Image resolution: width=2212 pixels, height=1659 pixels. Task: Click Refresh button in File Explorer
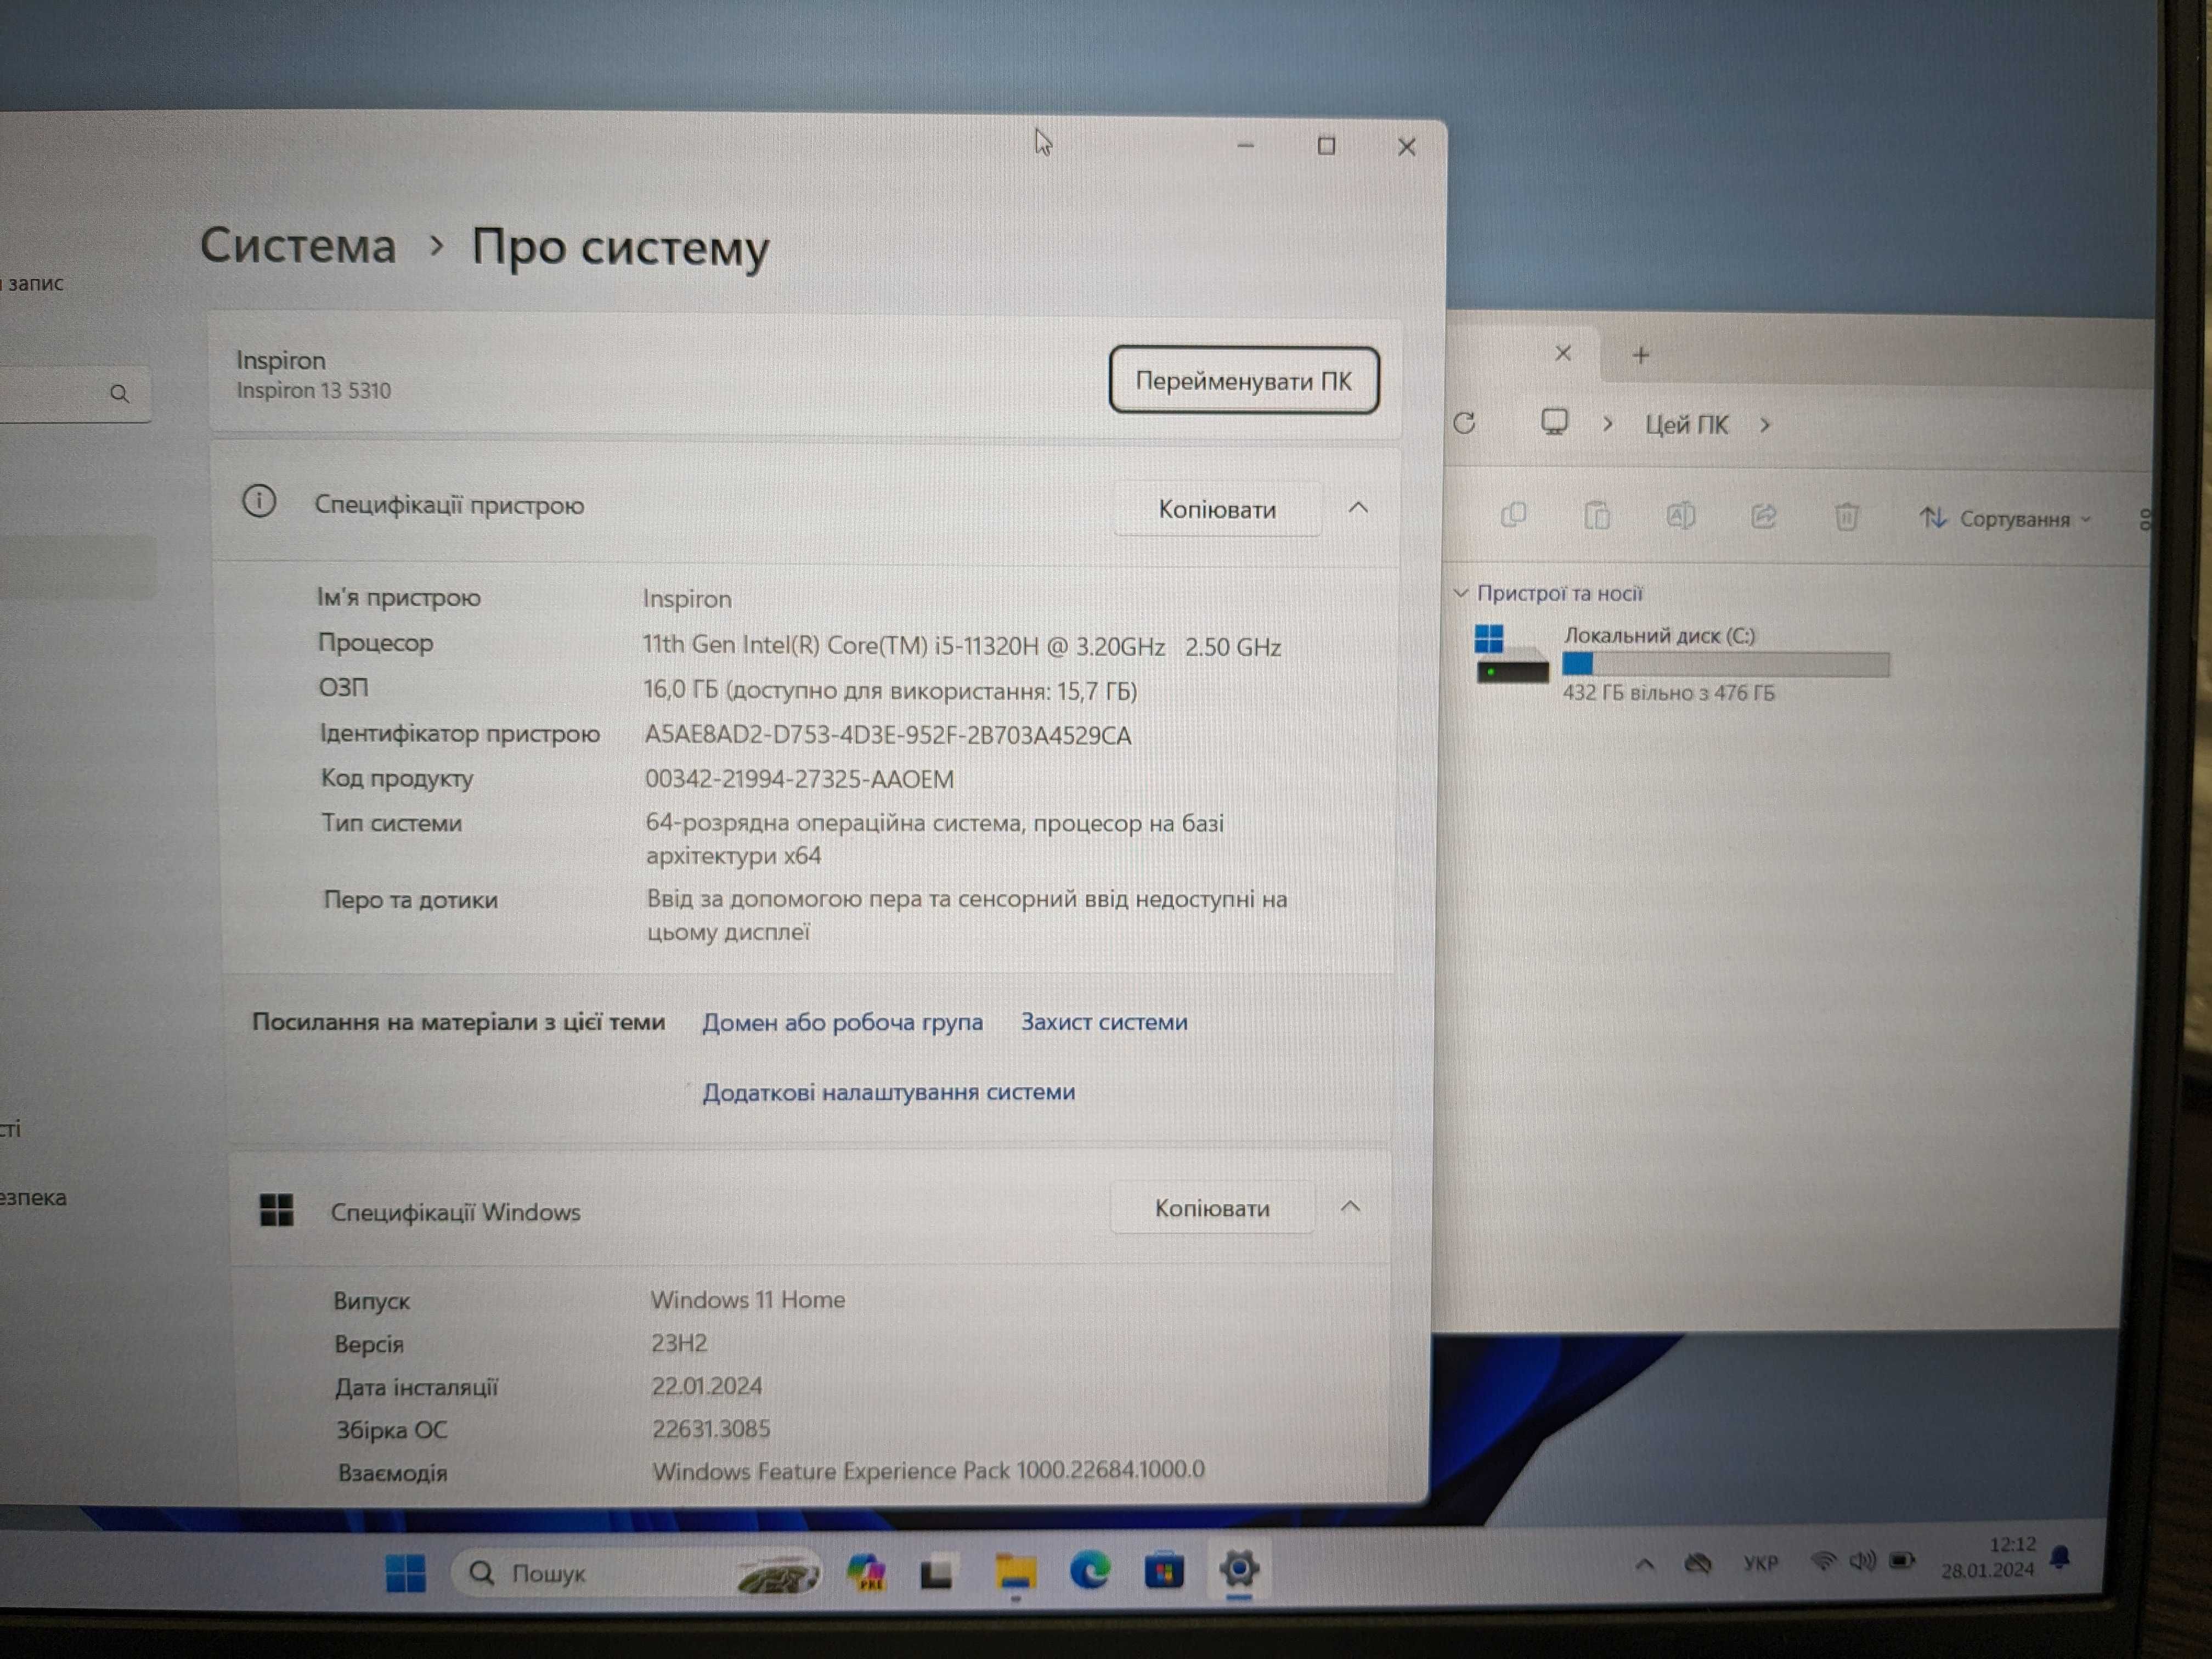[1465, 423]
